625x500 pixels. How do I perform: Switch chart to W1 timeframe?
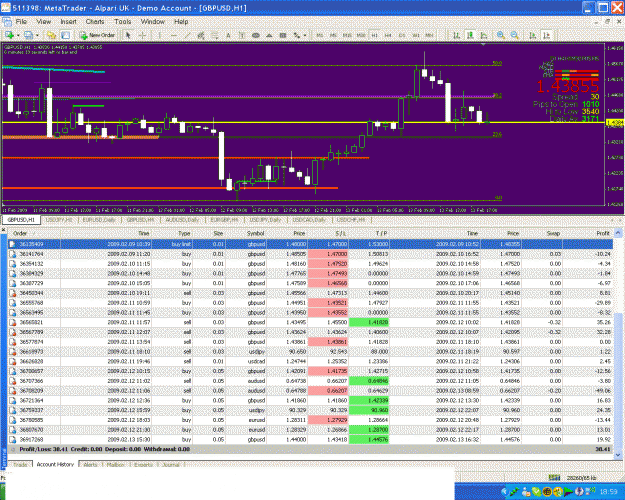point(416,35)
